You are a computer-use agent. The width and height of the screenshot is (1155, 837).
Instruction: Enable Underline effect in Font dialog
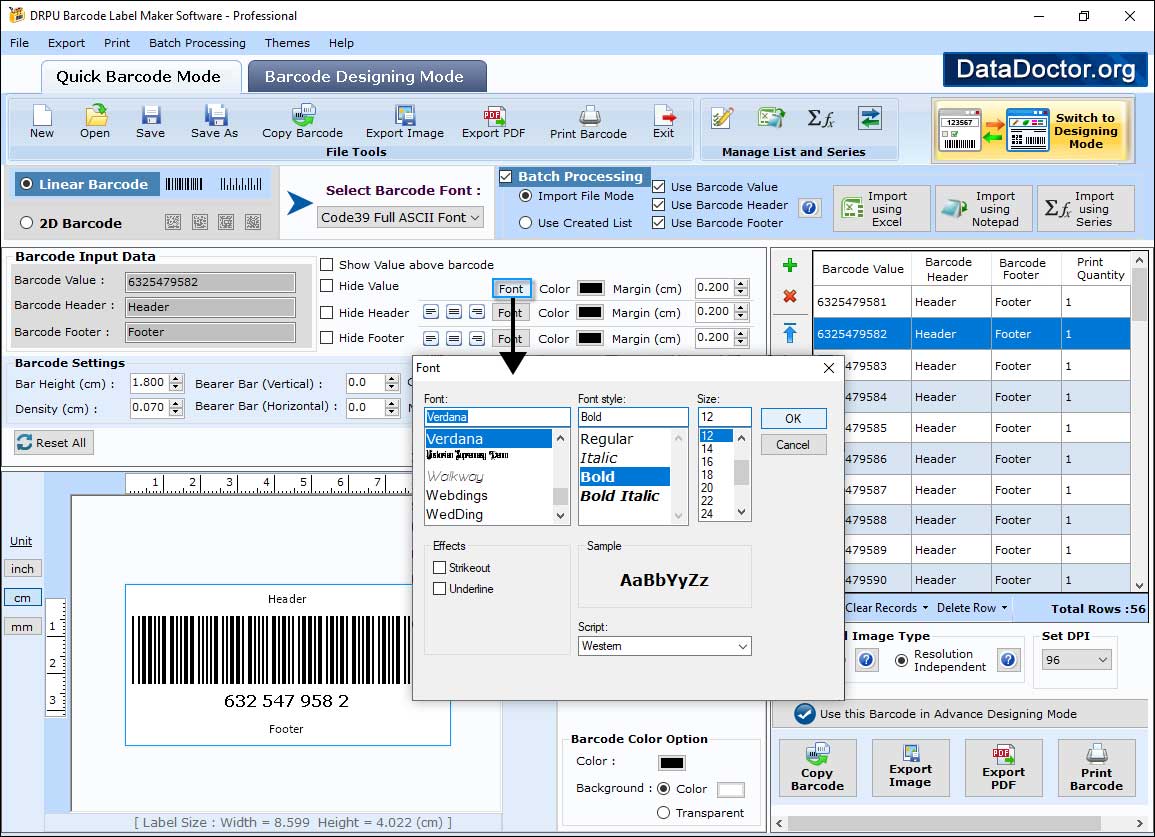click(440, 588)
